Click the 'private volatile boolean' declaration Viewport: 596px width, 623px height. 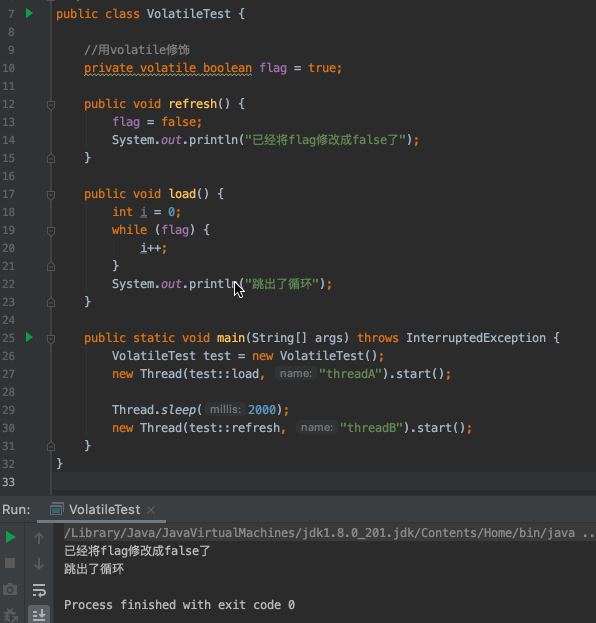tap(168, 68)
